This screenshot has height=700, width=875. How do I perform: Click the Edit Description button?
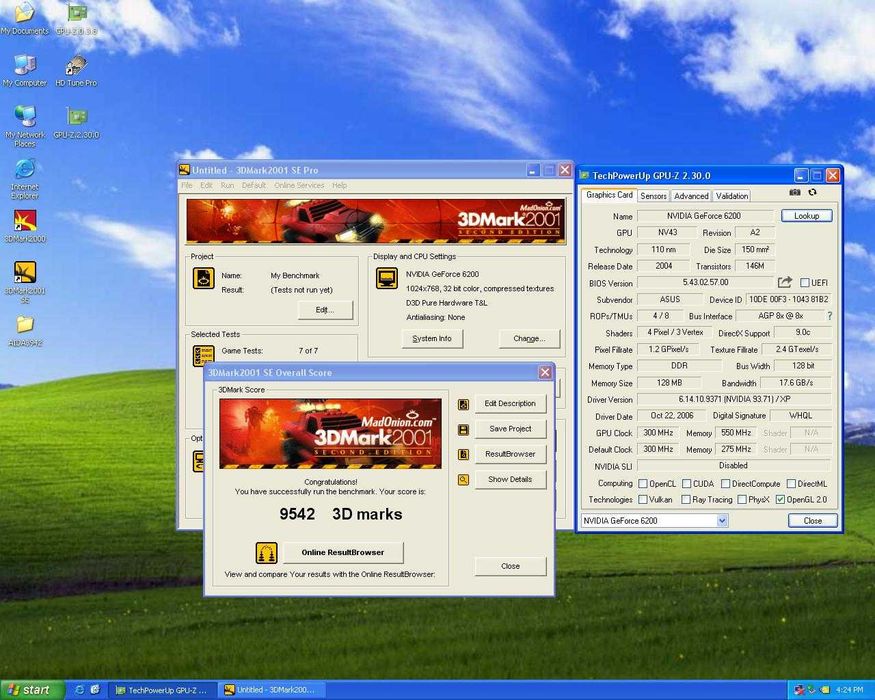tap(510, 404)
